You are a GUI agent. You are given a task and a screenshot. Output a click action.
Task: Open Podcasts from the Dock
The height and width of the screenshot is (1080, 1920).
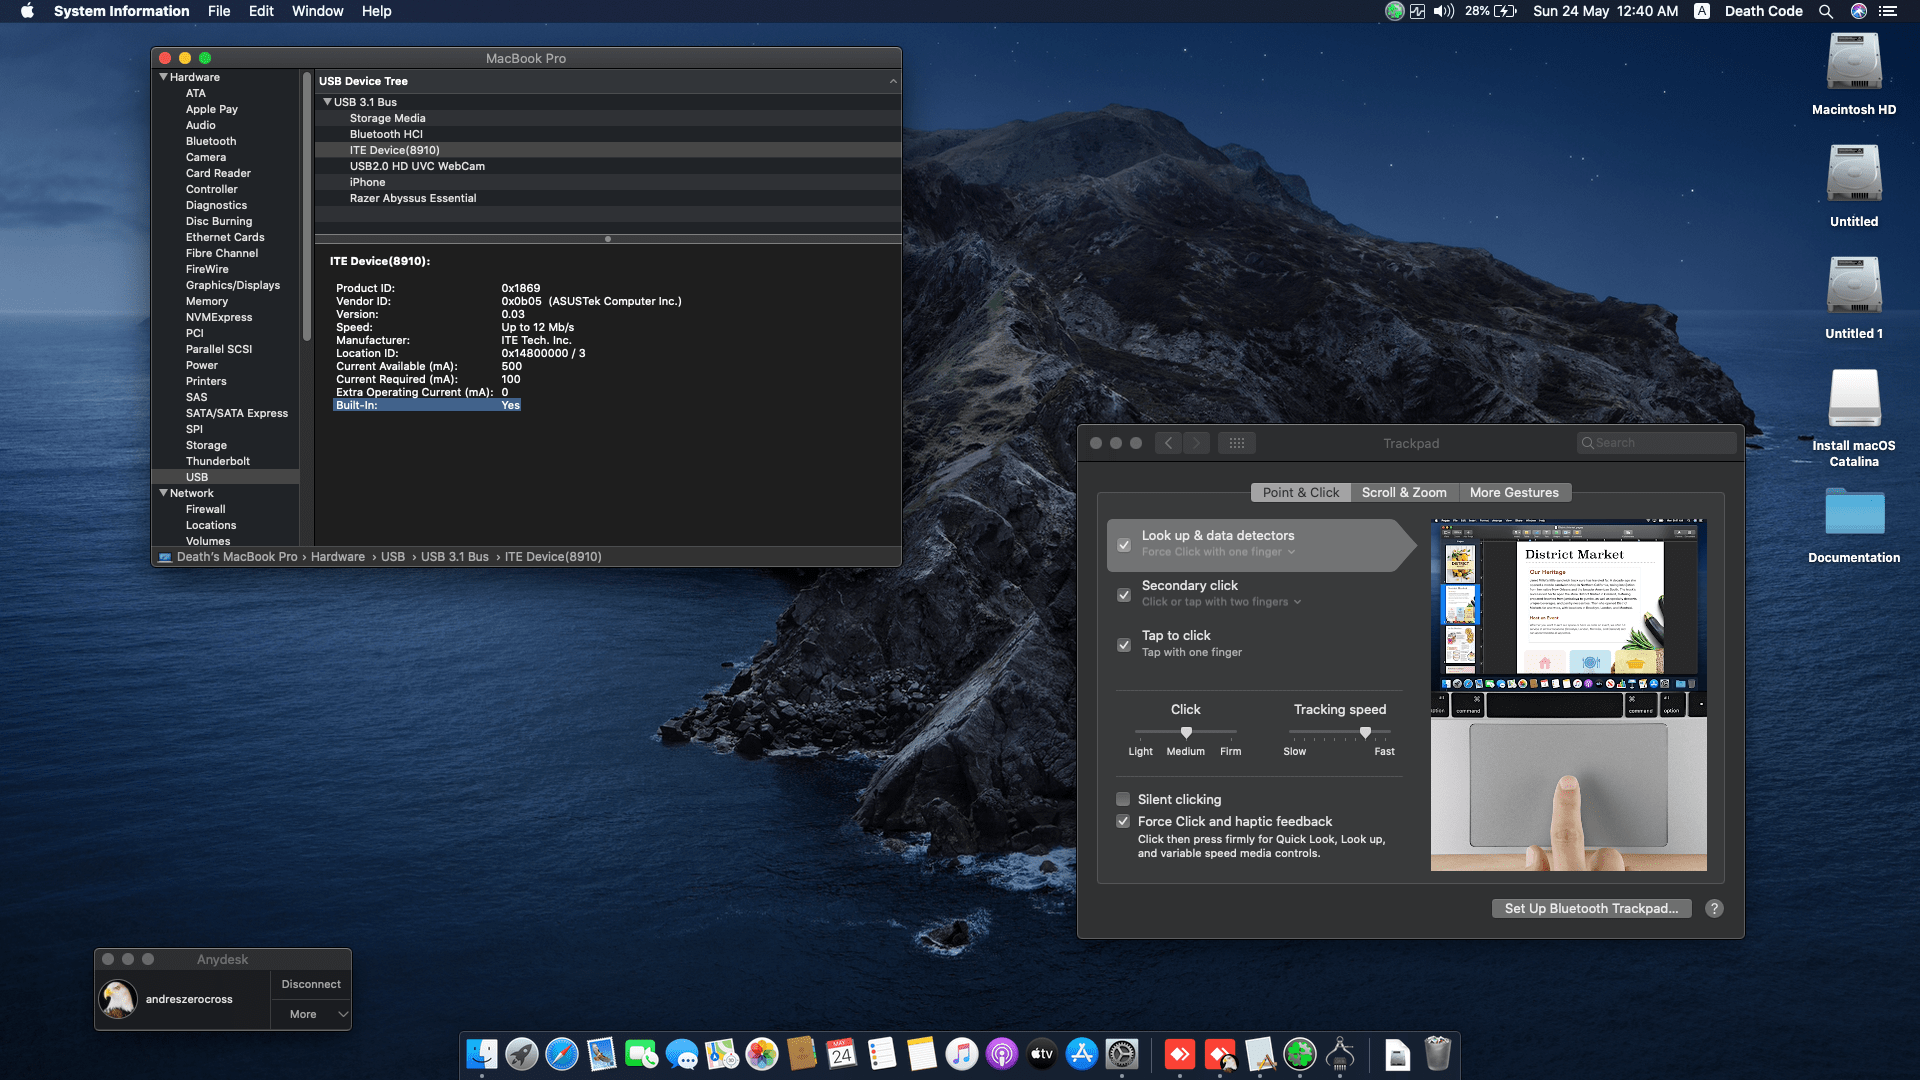(x=1002, y=1054)
